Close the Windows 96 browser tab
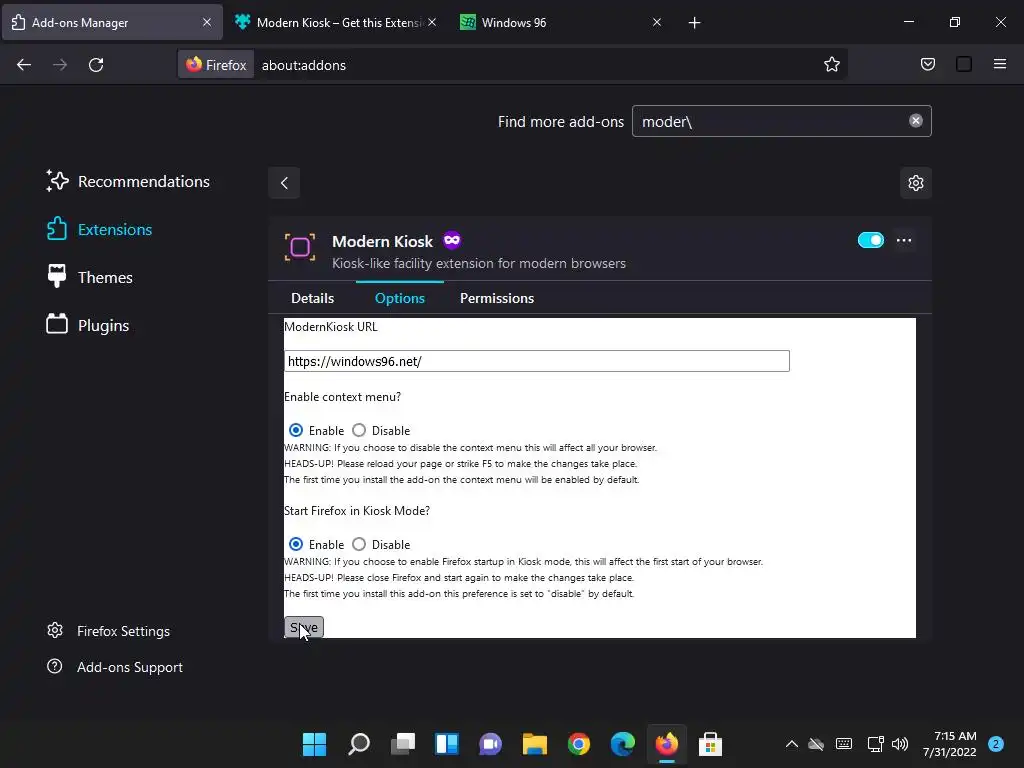This screenshot has width=1024, height=768. click(x=657, y=22)
